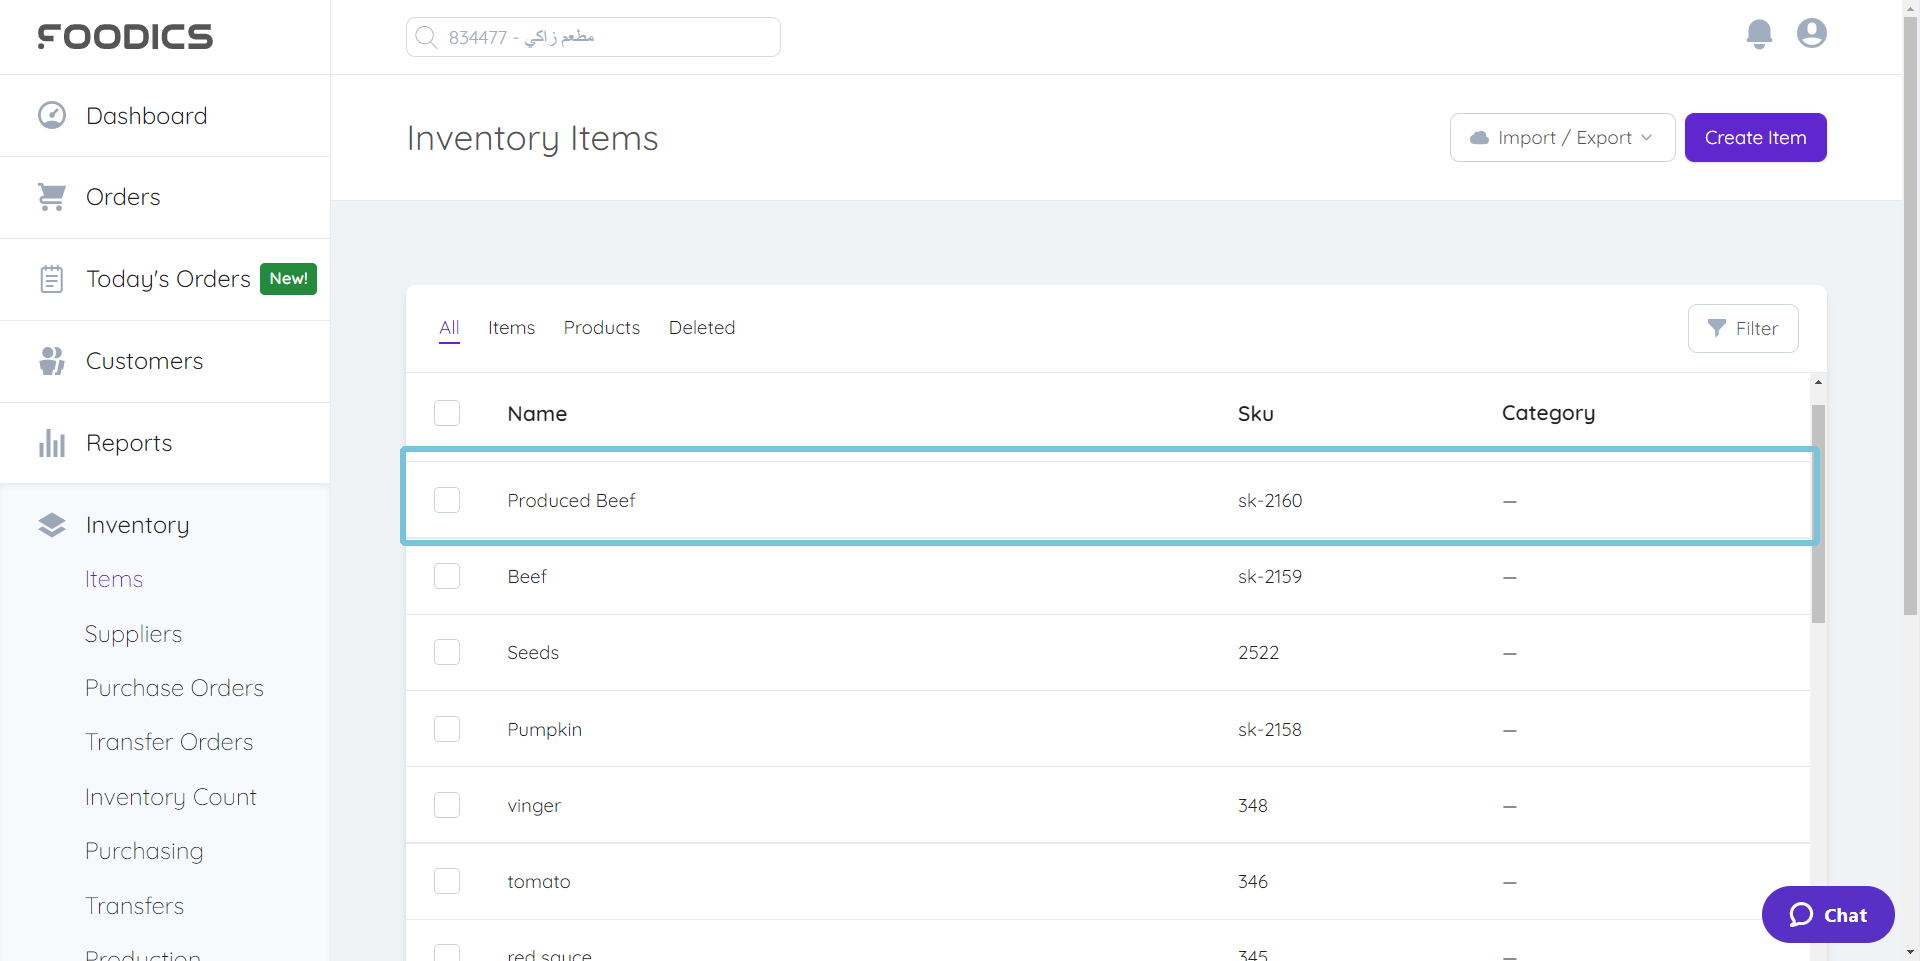The image size is (1920, 961).
Task: Switch to the Products tab
Action: [601, 327]
